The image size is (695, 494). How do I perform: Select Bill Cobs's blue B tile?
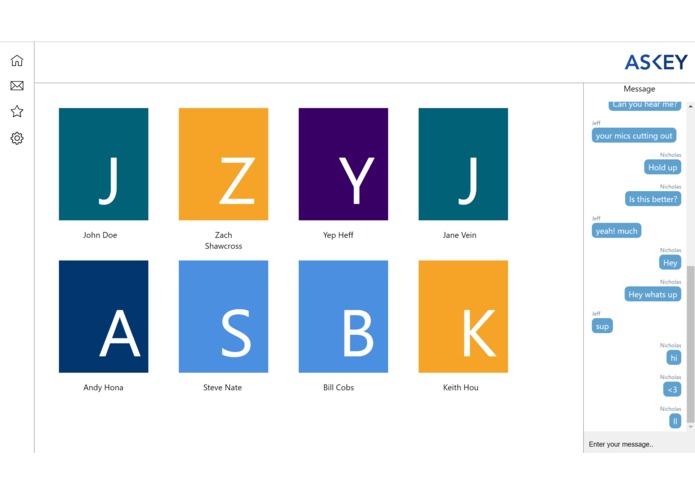coord(344,316)
